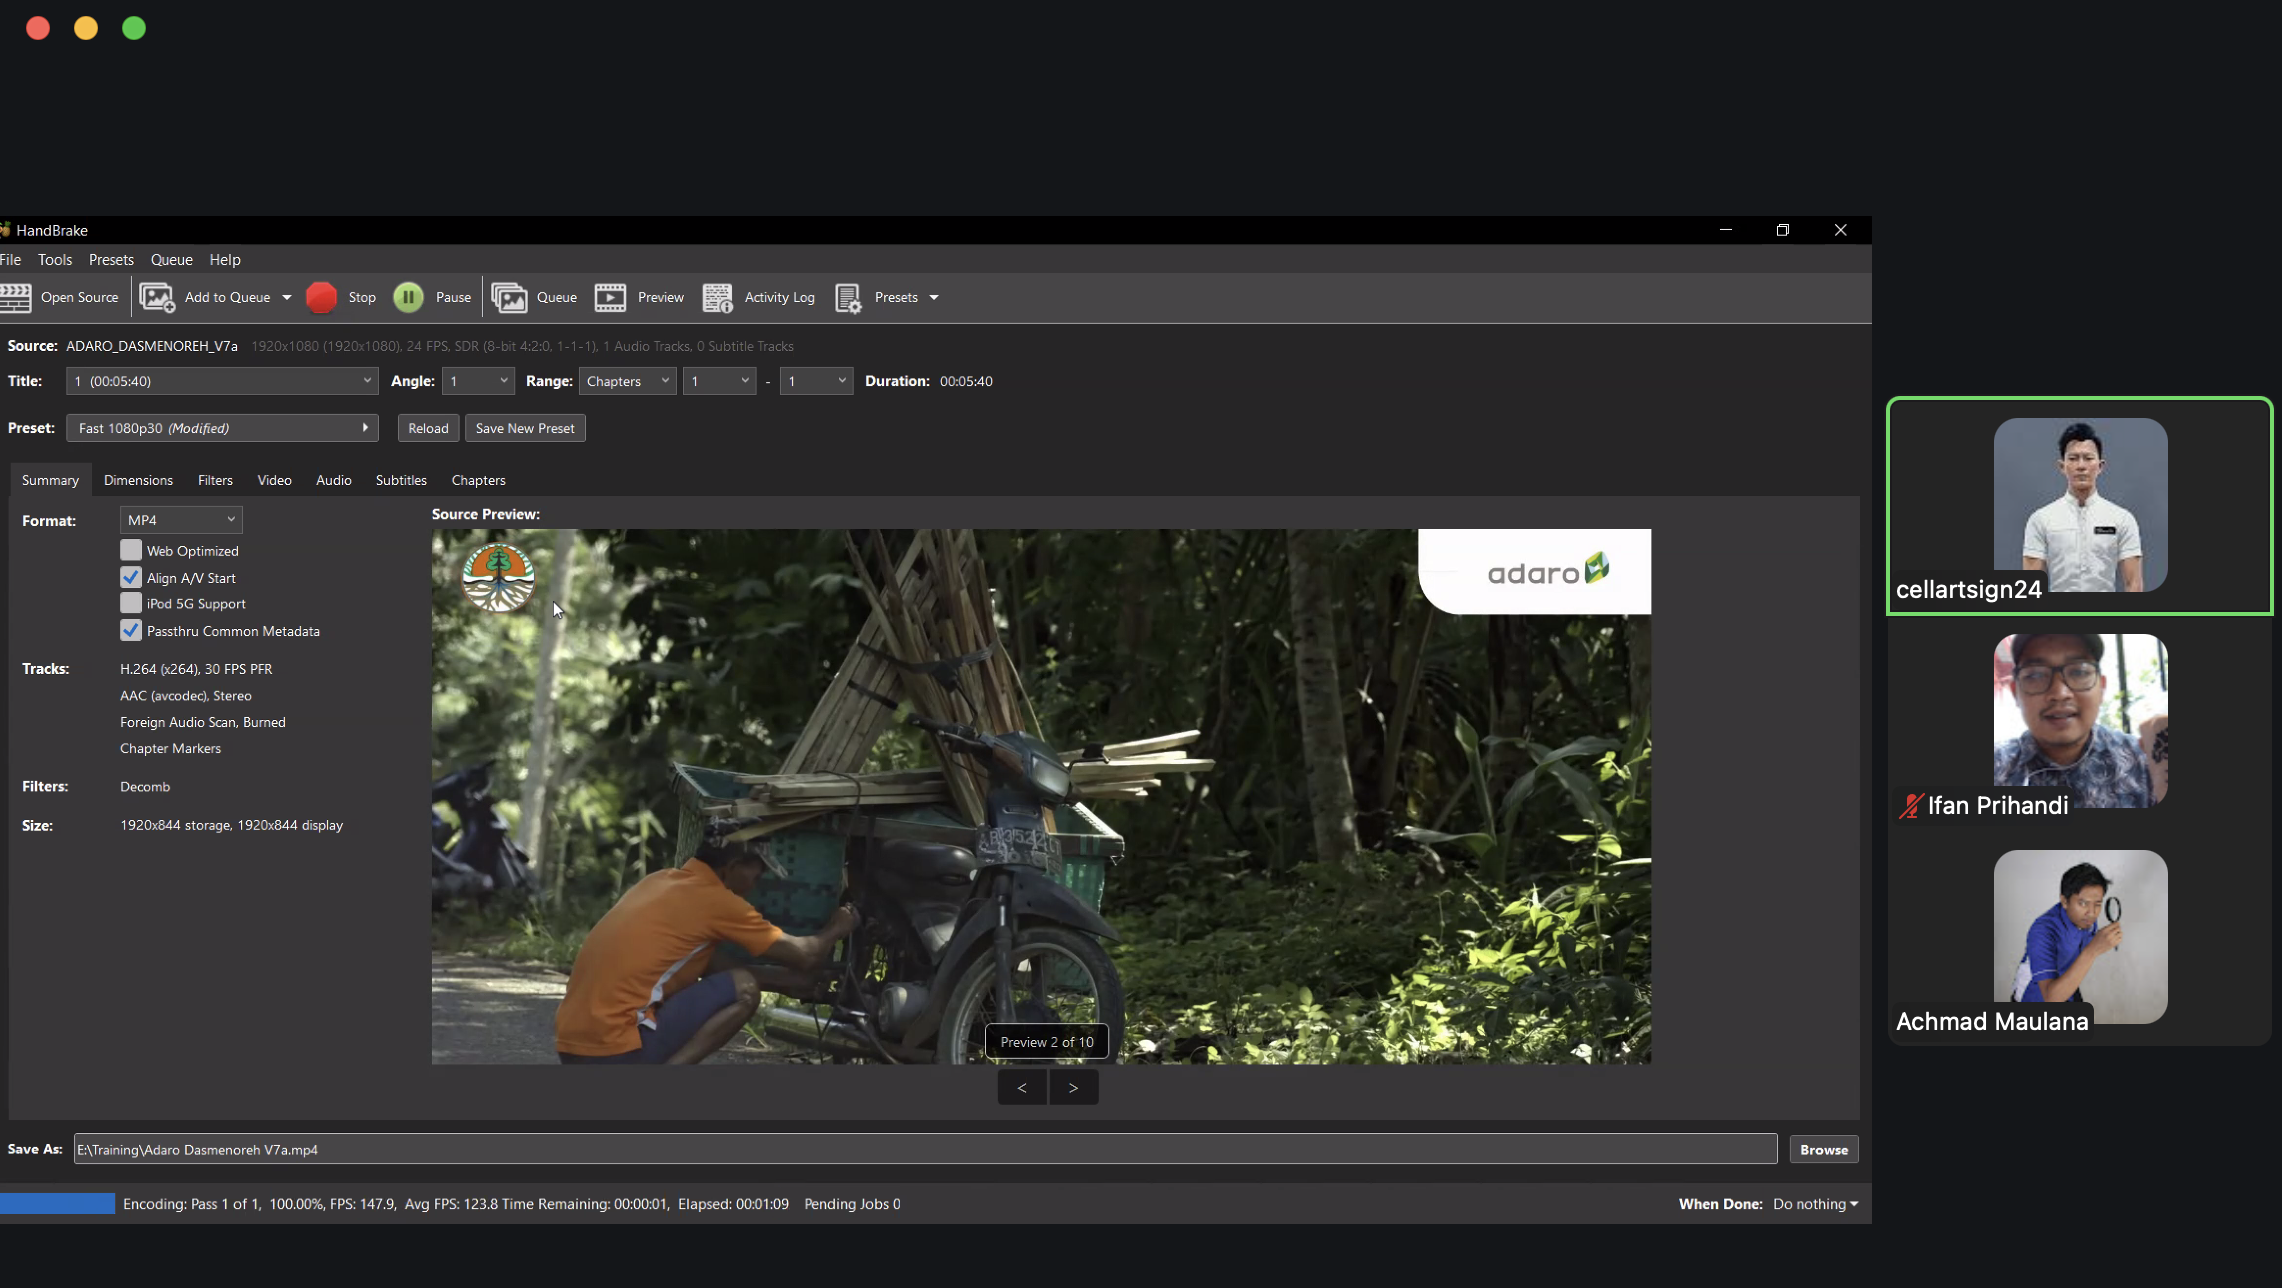The image size is (2282, 1288).
Task: Open the Queue window icon
Action: pyautogui.click(x=509, y=297)
